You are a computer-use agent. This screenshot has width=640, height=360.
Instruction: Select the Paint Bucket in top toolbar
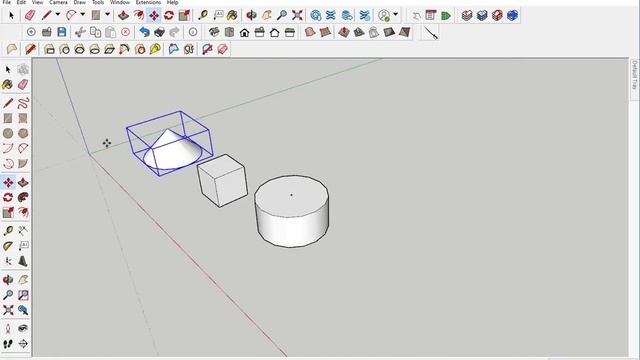coord(232,16)
